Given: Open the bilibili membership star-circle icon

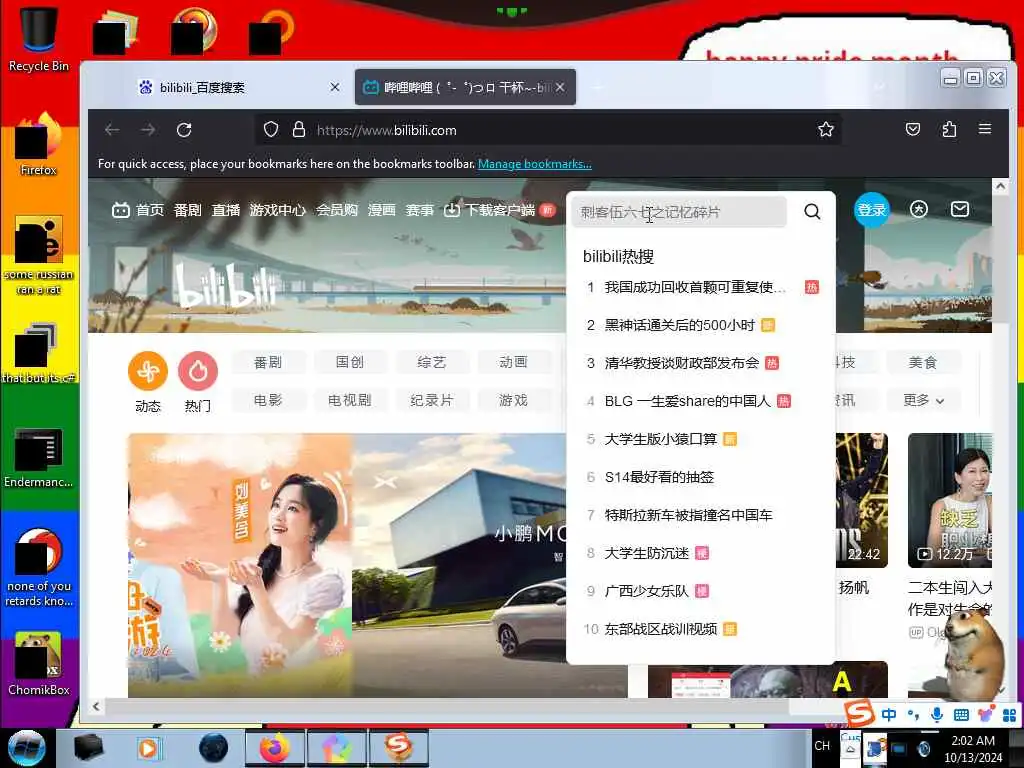Looking at the screenshot, I should point(919,210).
